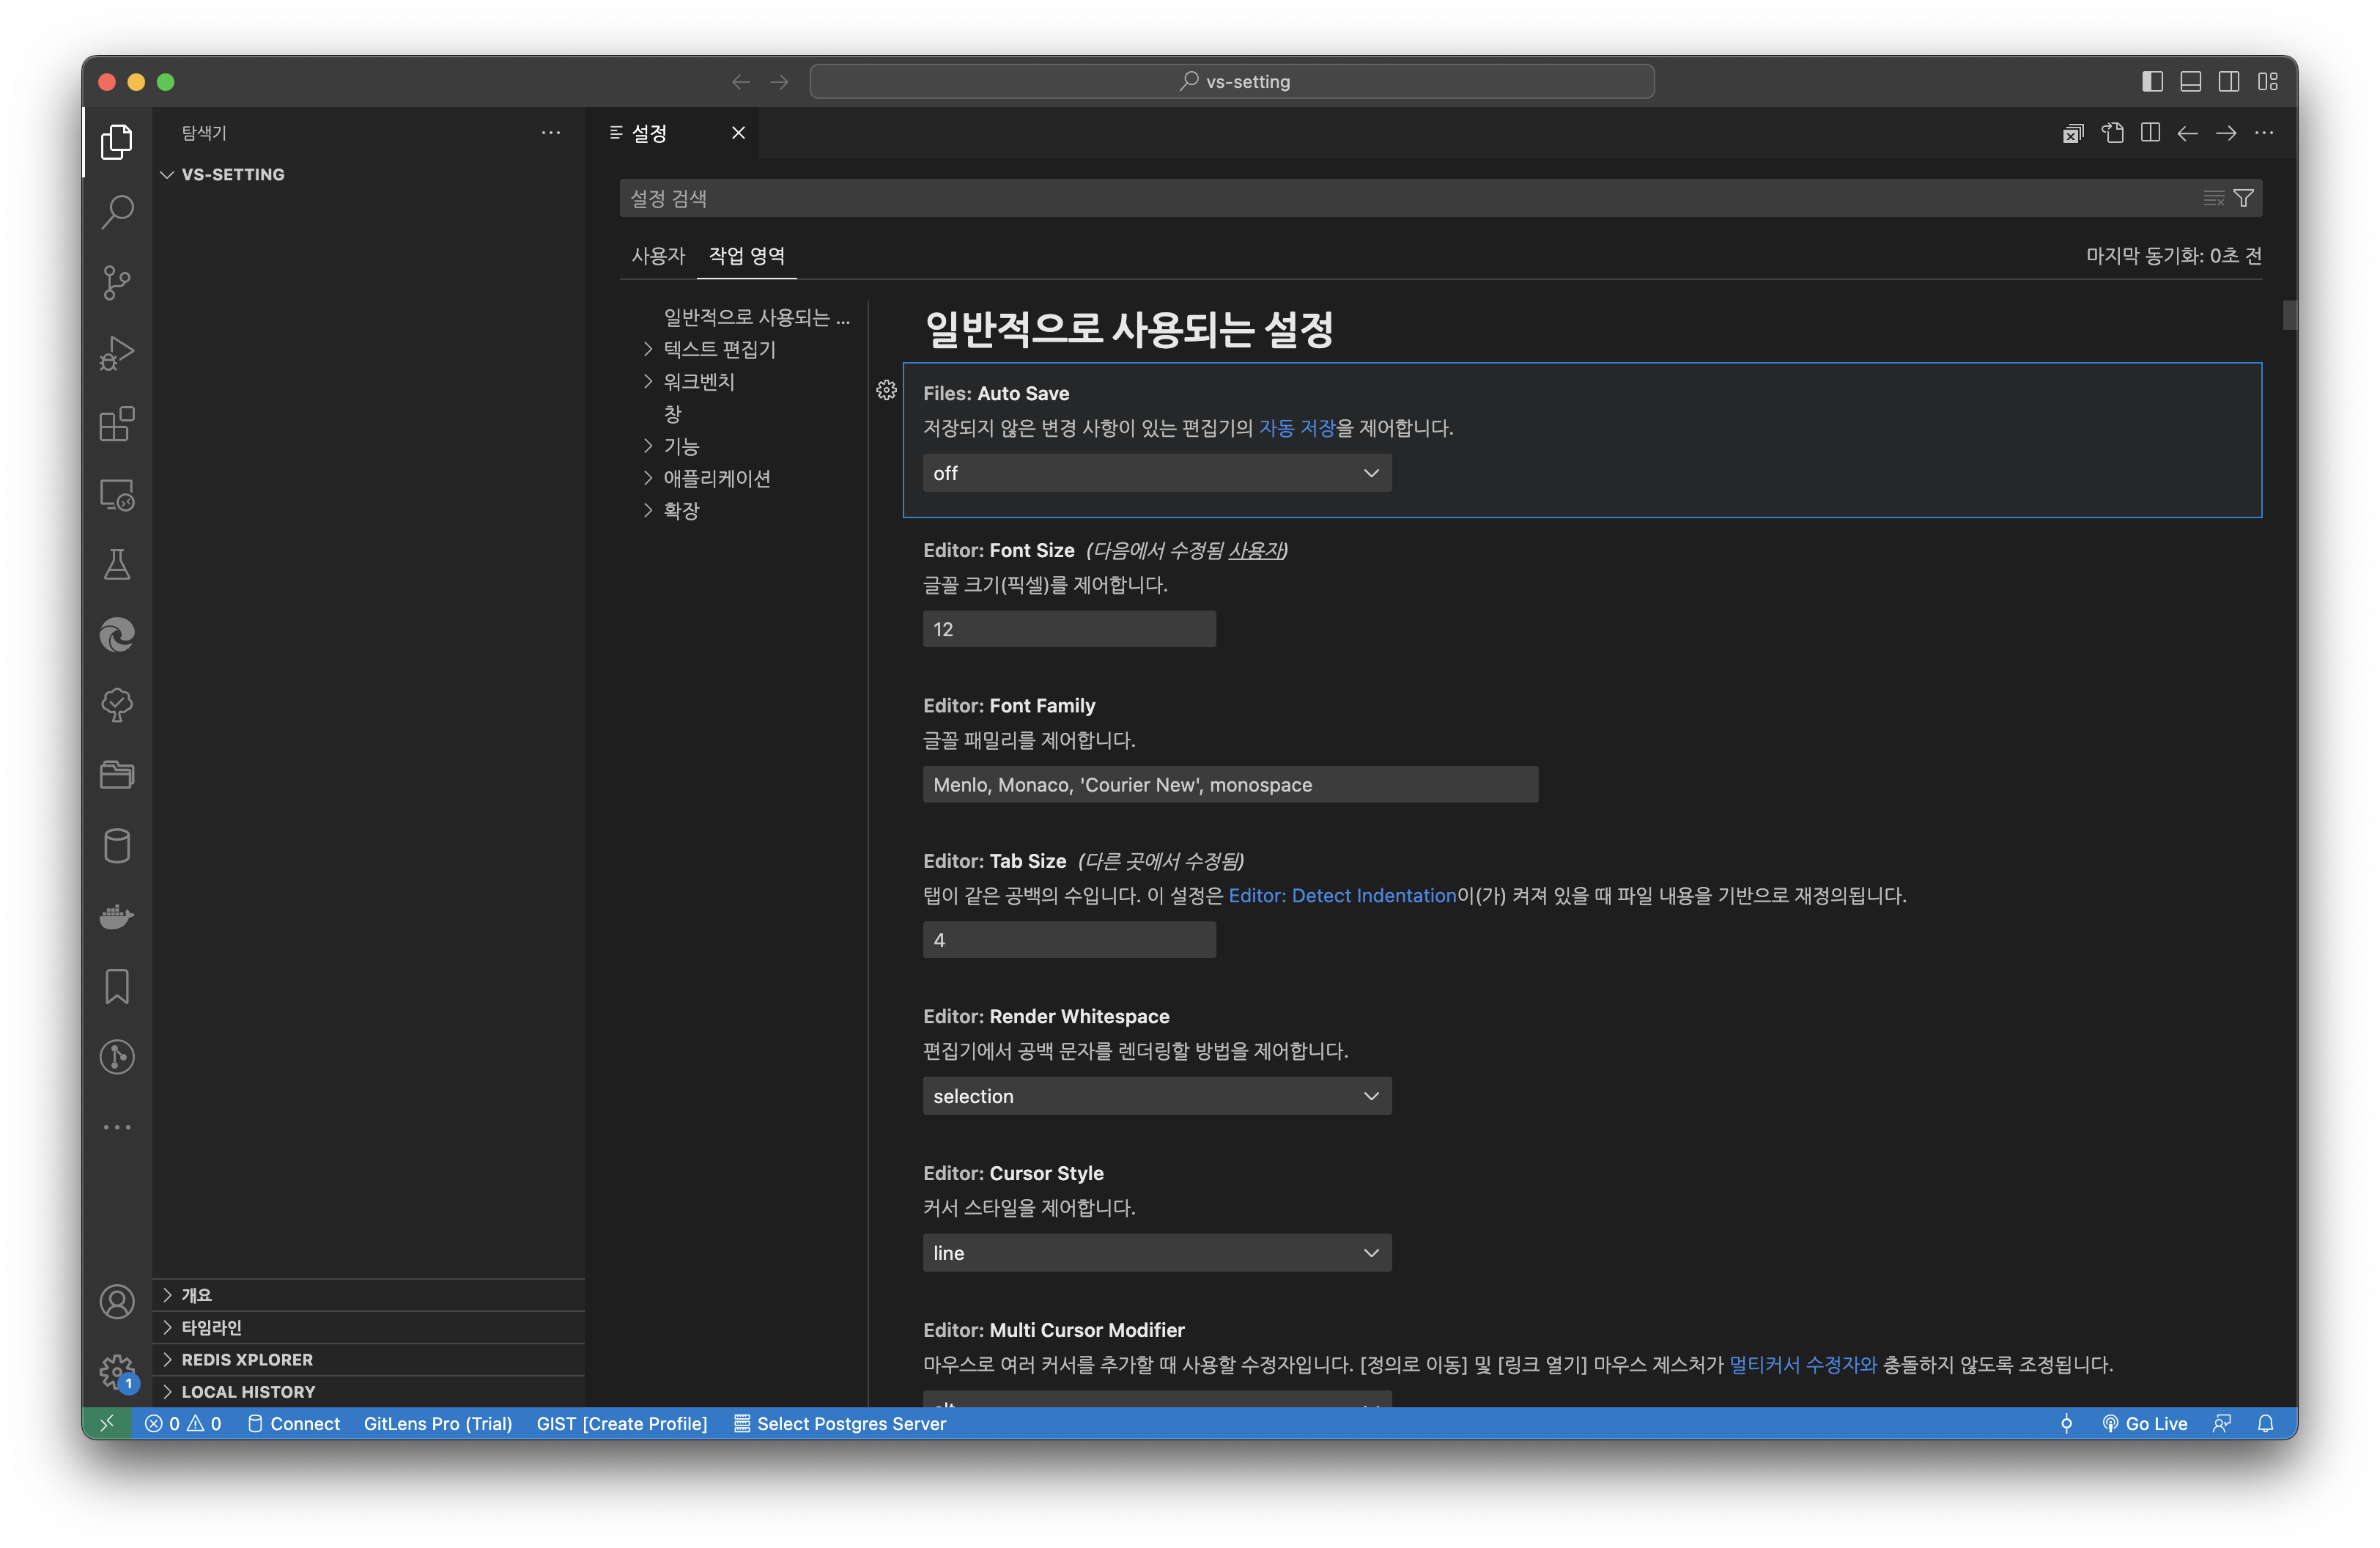Open the Render Whitespace dropdown
The height and width of the screenshot is (1548, 2380).
coord(1156,1096)
